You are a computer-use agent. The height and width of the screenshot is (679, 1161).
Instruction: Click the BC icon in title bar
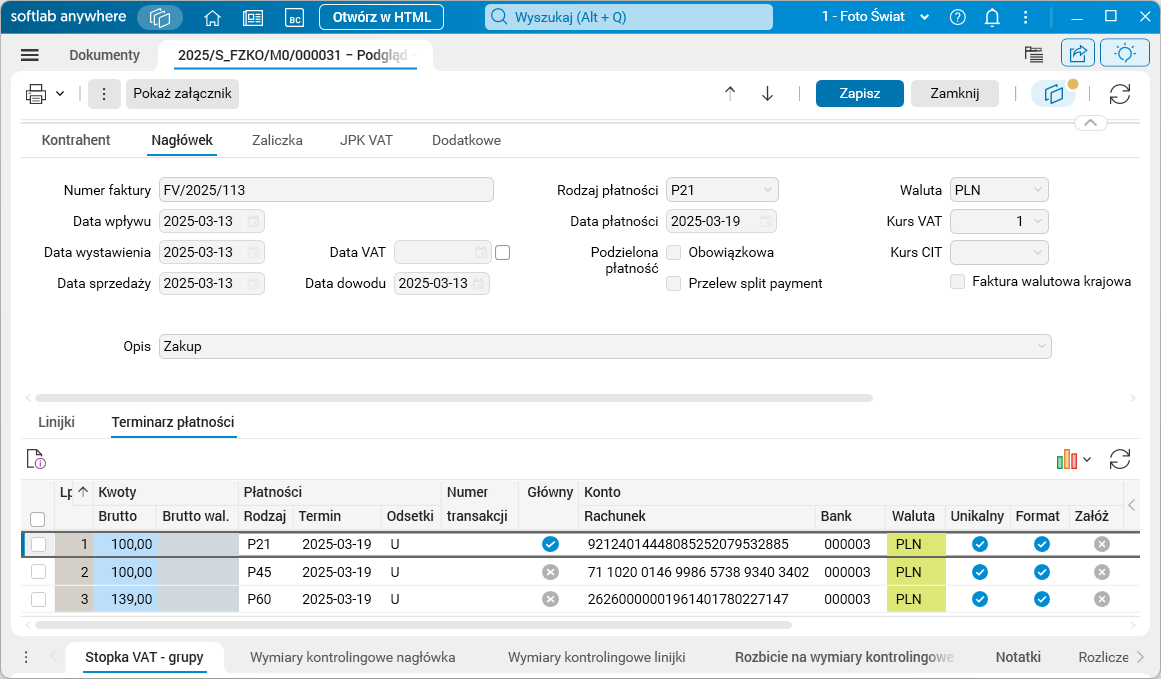pyautogui.click(x=295, y=18)
